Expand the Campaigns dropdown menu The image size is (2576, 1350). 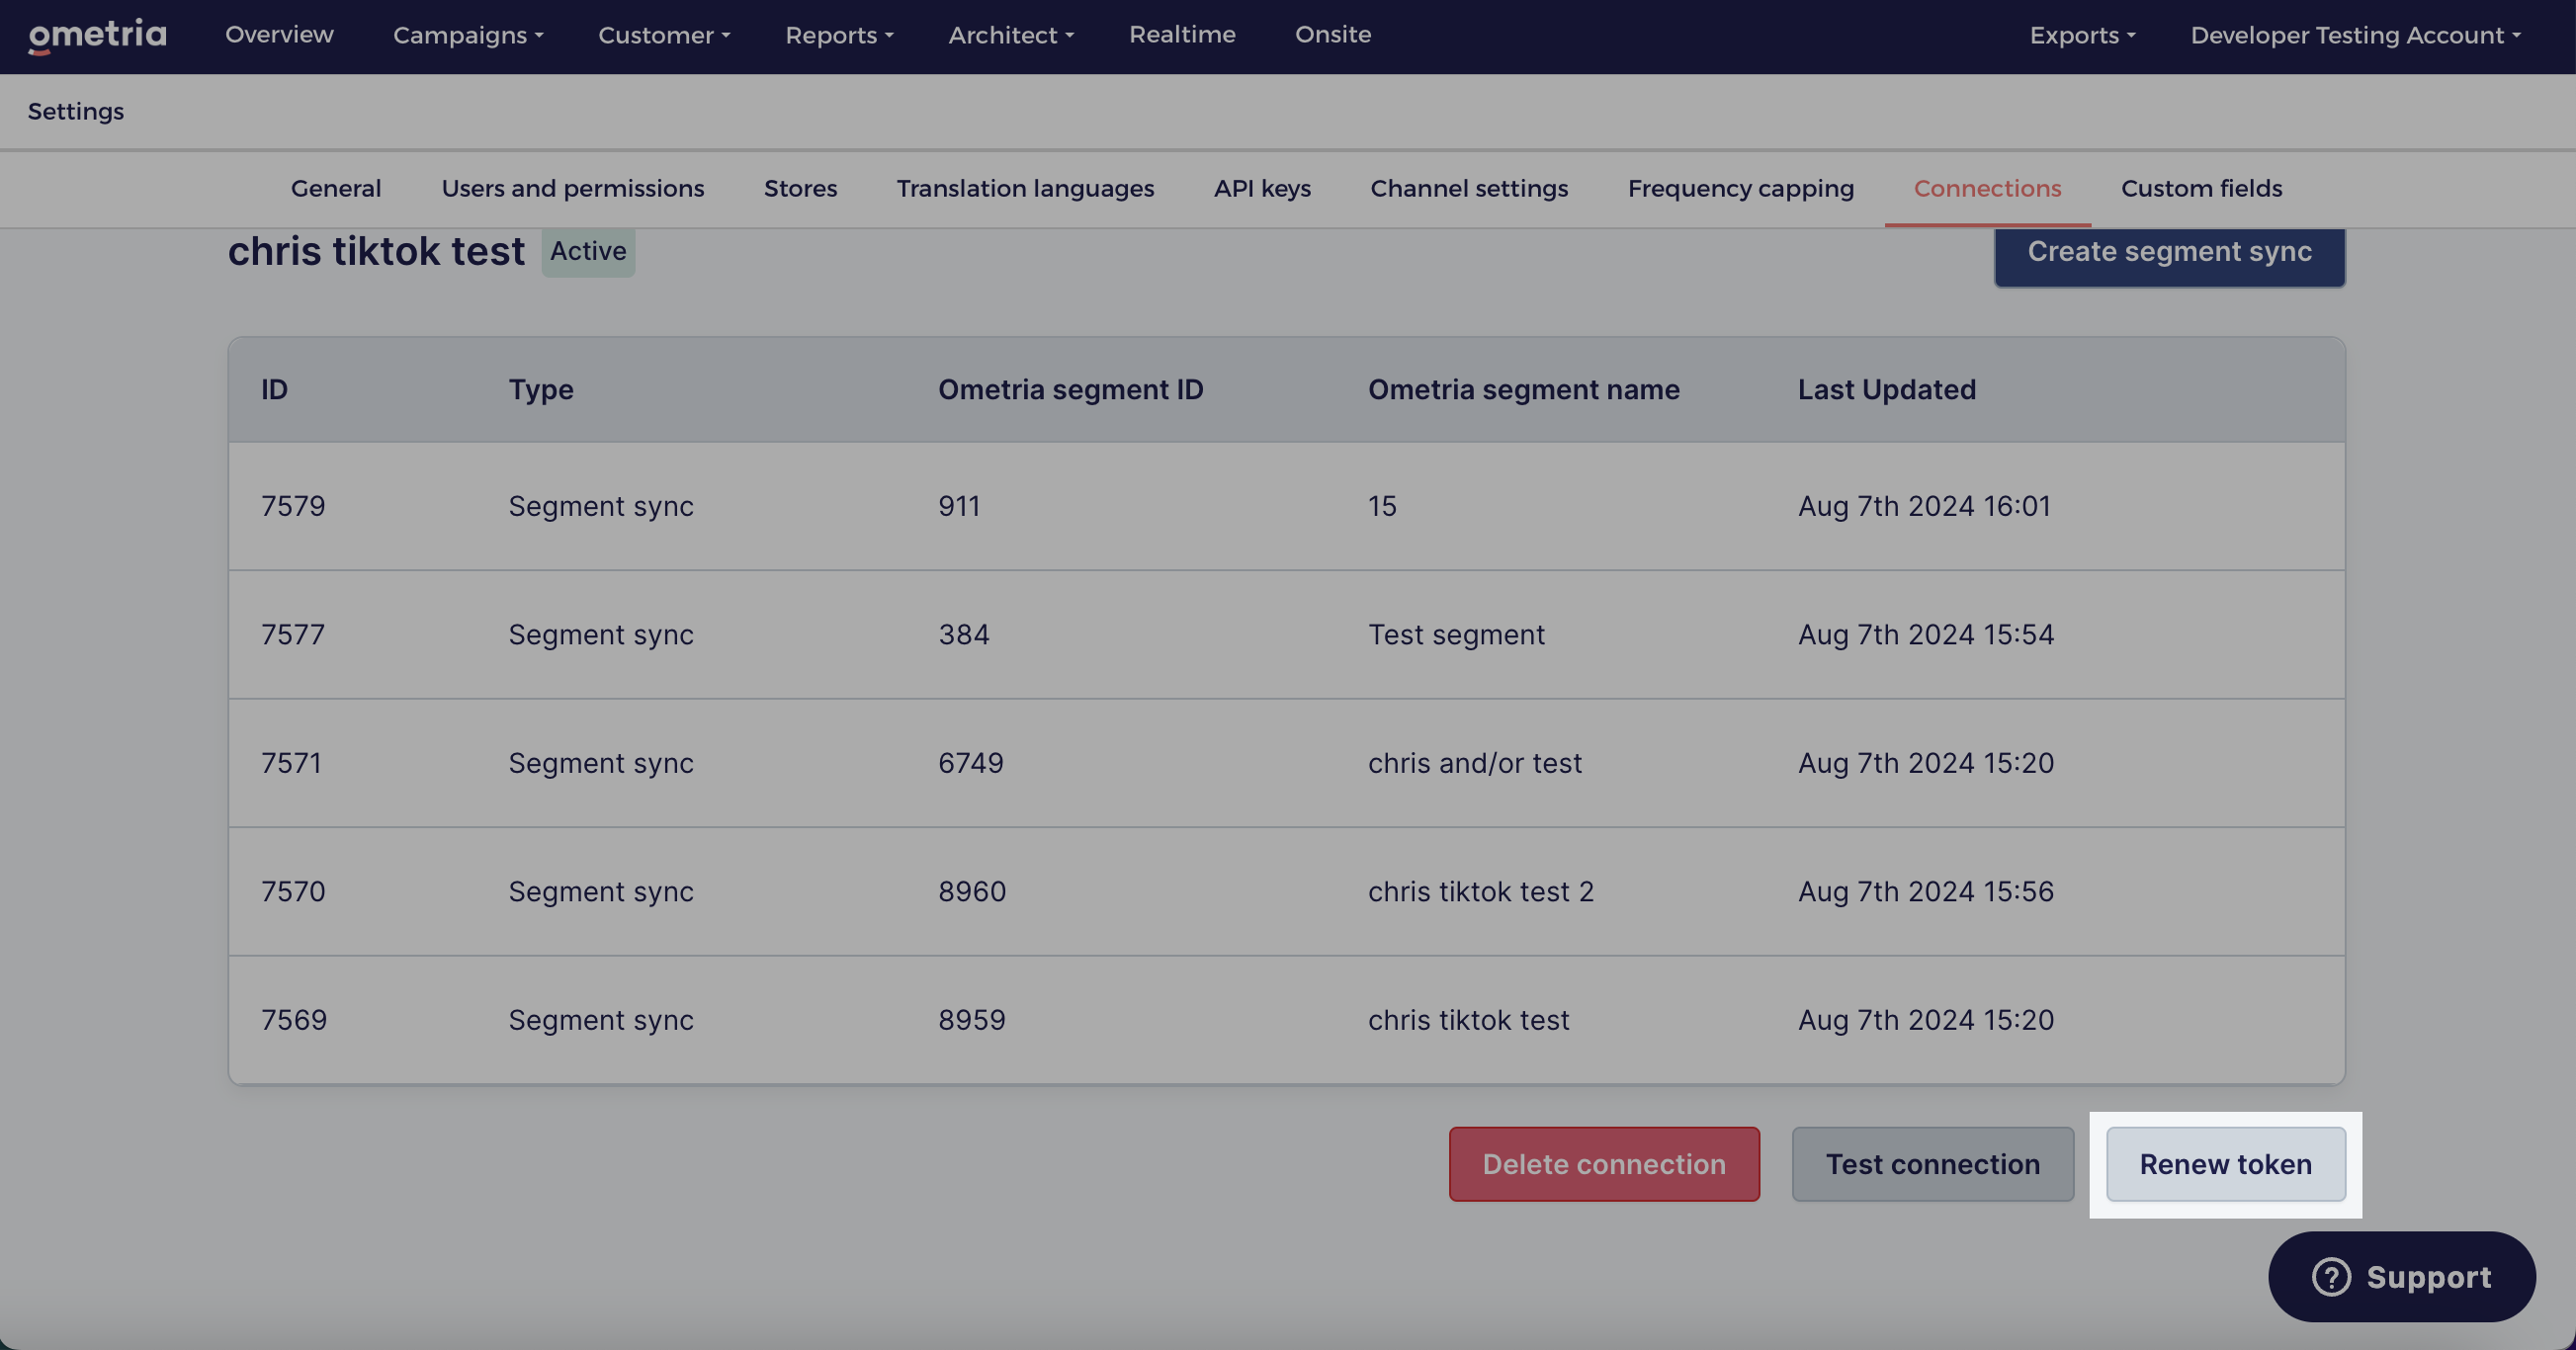(468, 35)
